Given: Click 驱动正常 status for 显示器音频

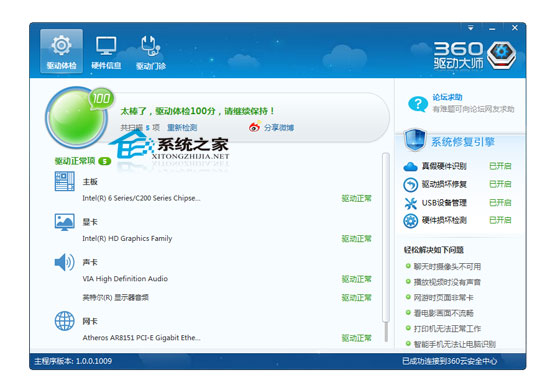Looking at the screenshot, I should (356, 298).
